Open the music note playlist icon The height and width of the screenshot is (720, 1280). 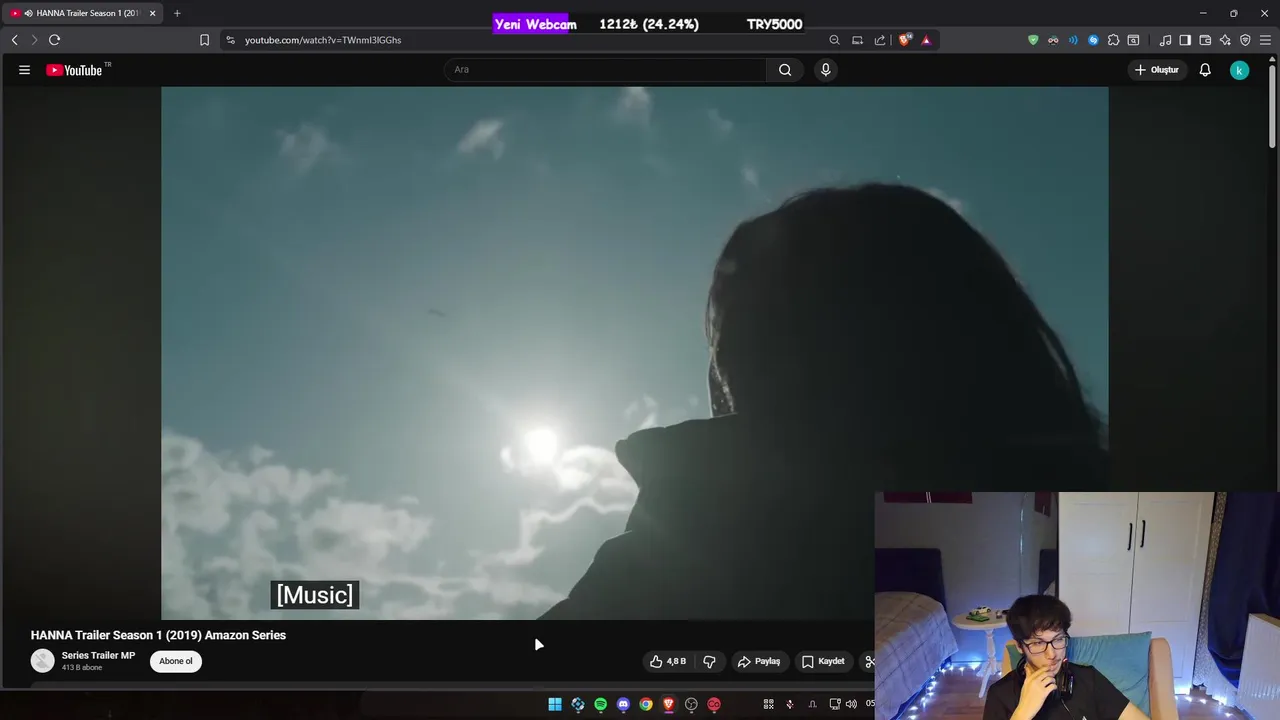coord(1165,40)
